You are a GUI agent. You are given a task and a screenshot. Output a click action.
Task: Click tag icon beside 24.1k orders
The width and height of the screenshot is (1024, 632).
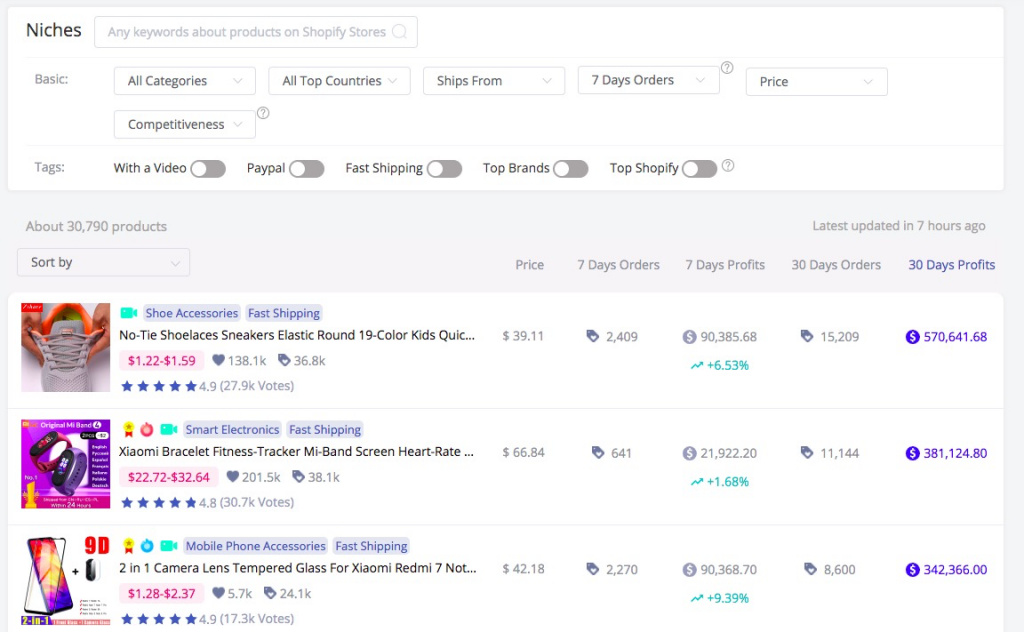(x=270, y=593)
